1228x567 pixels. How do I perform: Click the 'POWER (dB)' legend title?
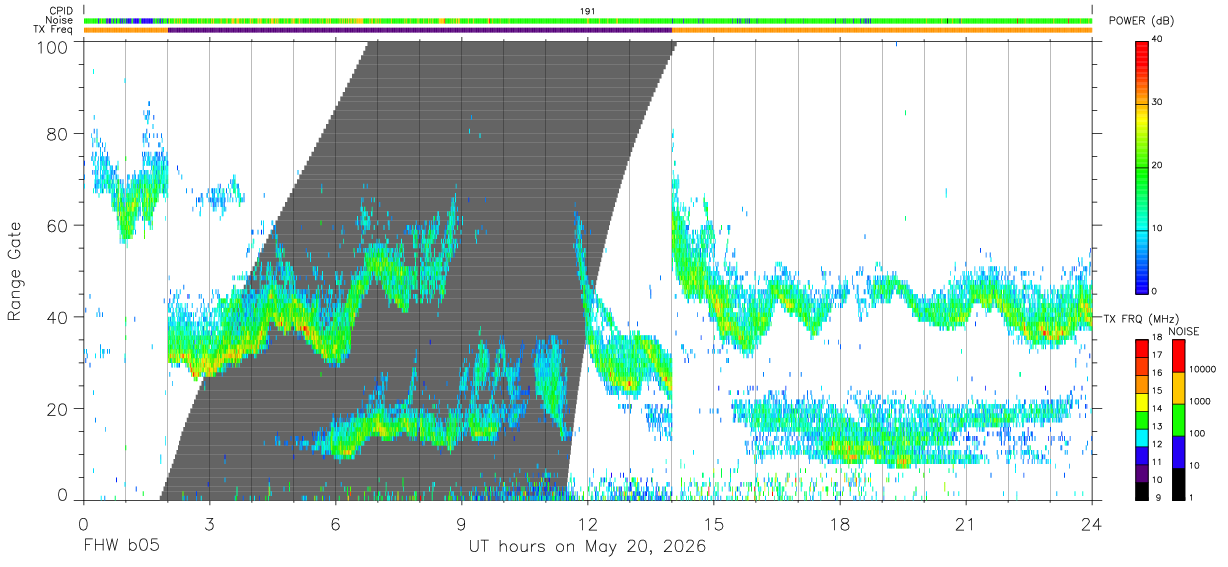[1142, 21]
